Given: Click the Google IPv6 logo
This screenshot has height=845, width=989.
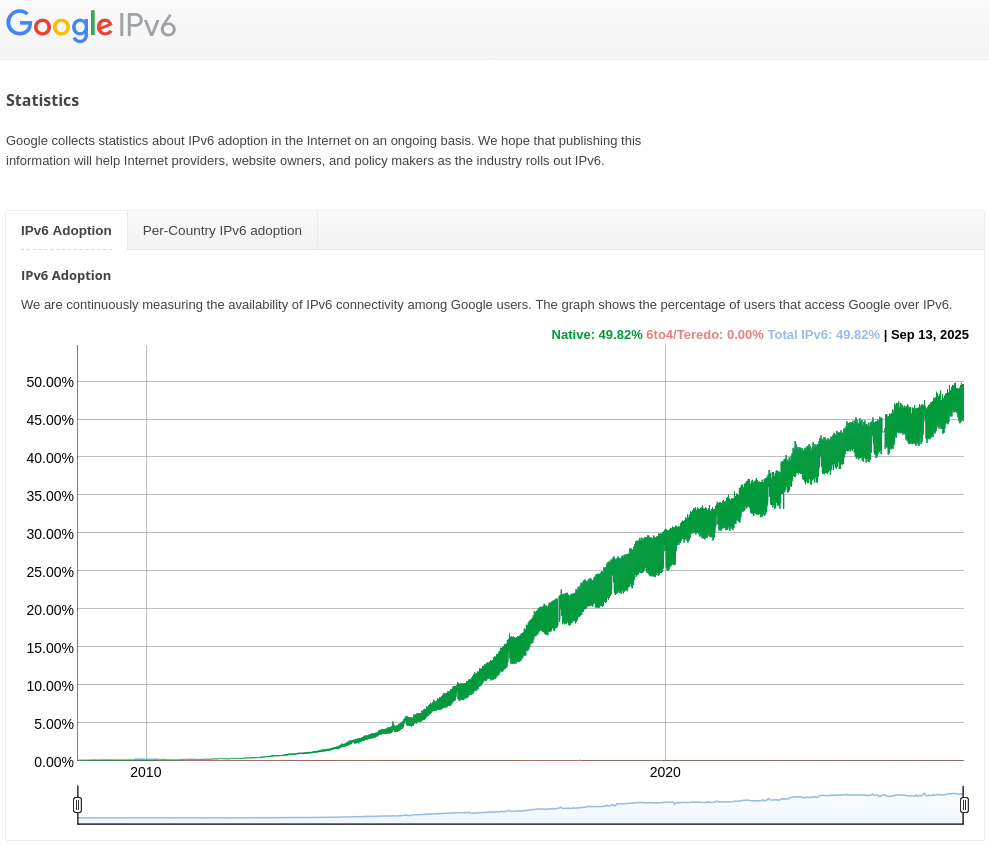Looking at the screenshot, I should (91, 25).
